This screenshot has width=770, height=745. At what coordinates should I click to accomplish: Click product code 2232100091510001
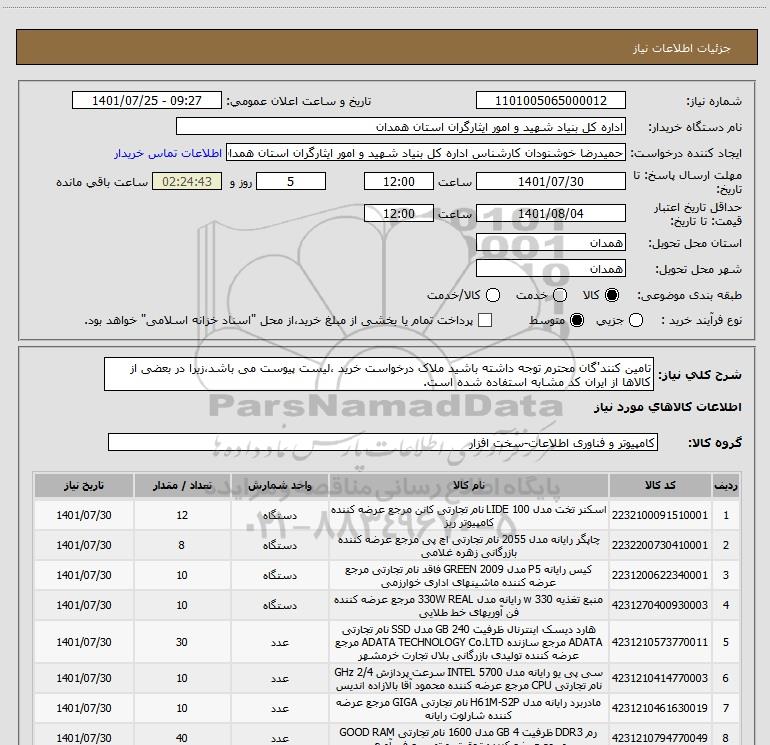[660, 515]
